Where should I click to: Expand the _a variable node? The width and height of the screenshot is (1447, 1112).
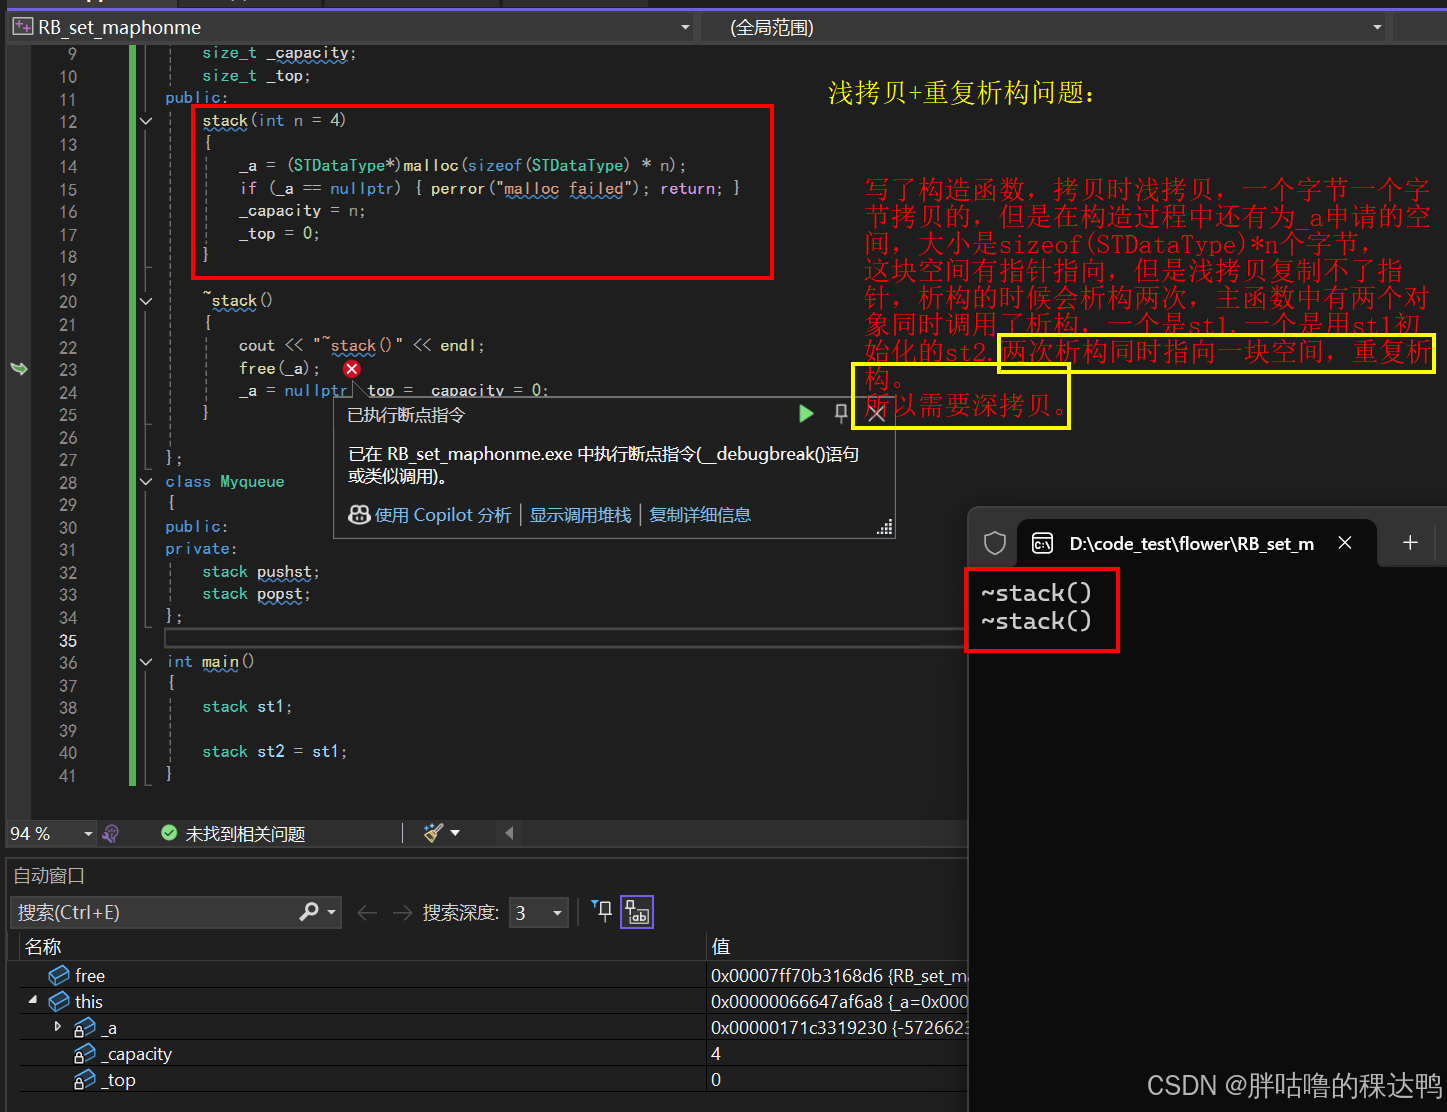(57, 1026)
